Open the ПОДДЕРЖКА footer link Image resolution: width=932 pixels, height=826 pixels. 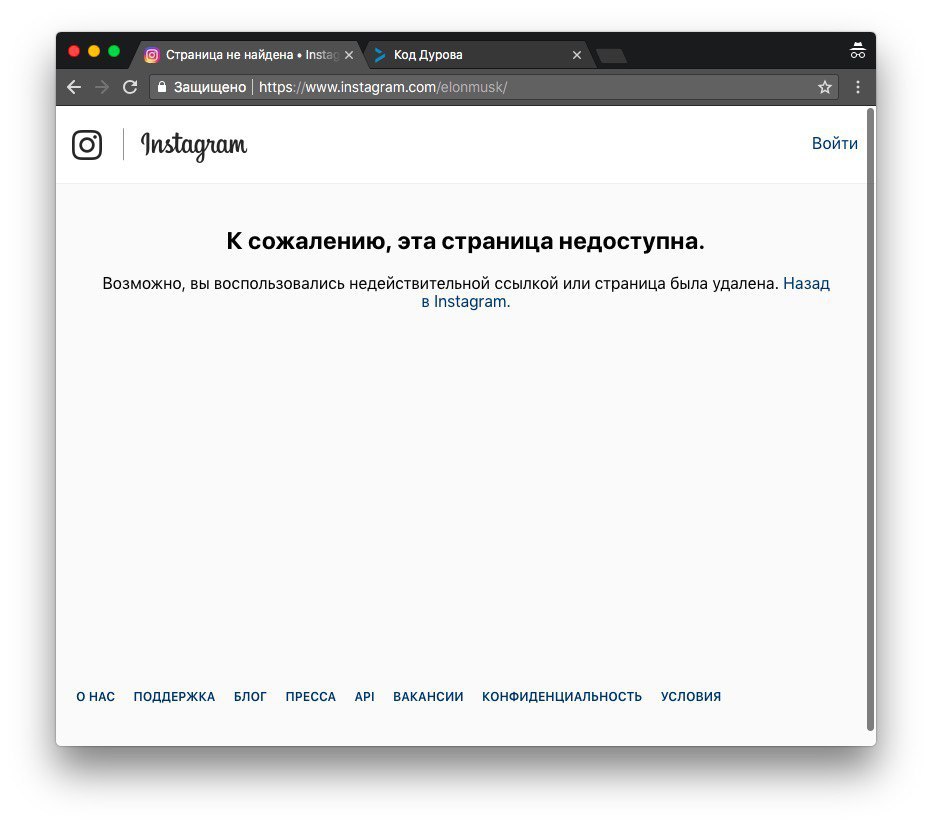(174, 696)
